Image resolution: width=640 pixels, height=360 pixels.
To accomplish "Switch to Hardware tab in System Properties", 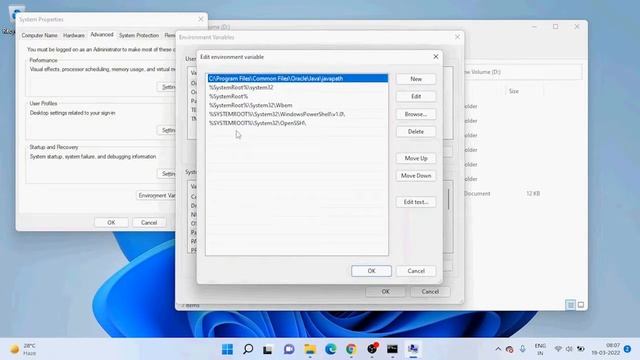I will click(74, 36).
